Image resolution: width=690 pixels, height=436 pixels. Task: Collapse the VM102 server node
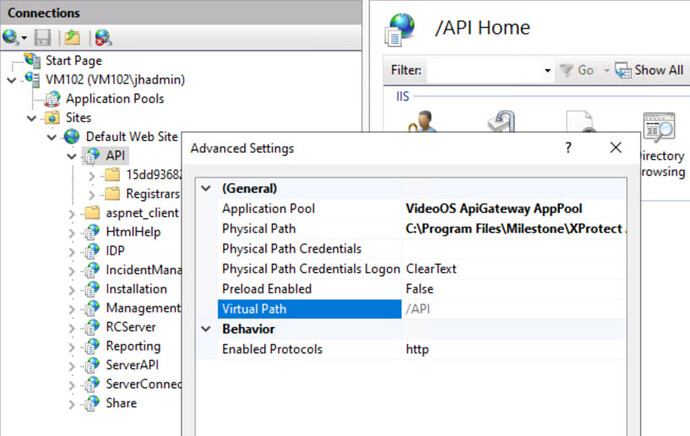12,80
